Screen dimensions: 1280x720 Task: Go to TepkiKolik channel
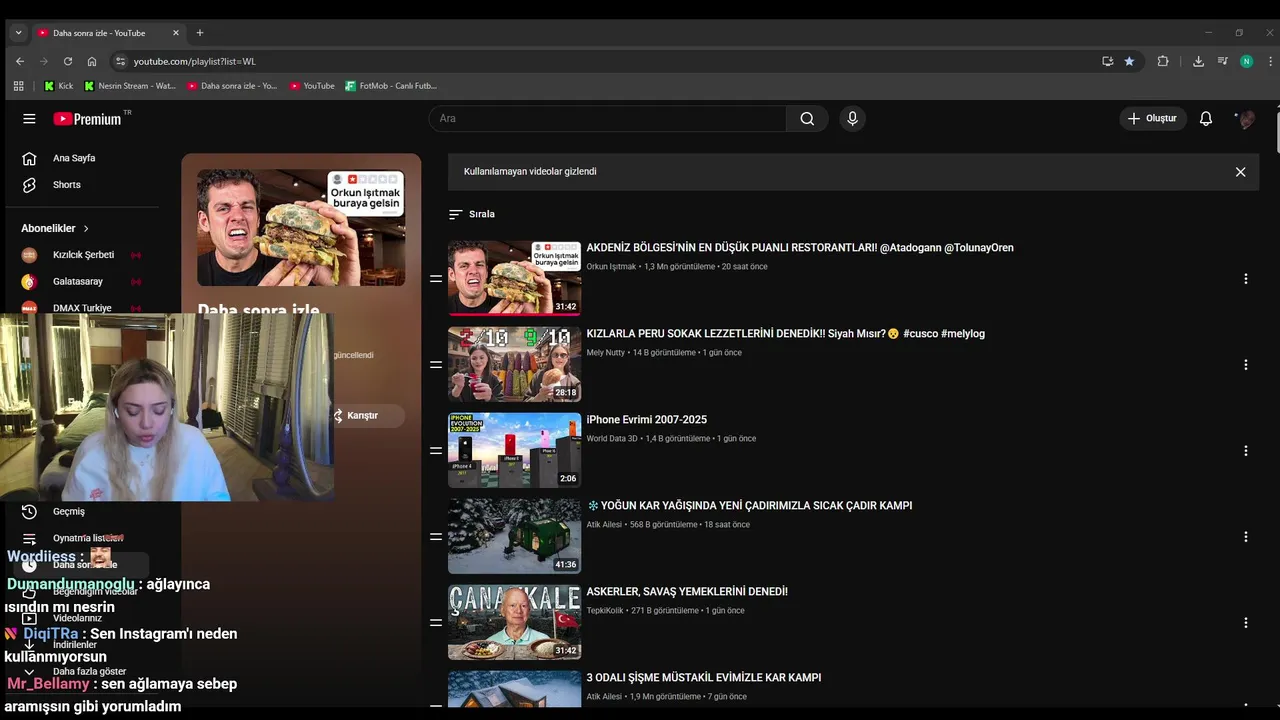pyautogui.click(x=606, y=611)
